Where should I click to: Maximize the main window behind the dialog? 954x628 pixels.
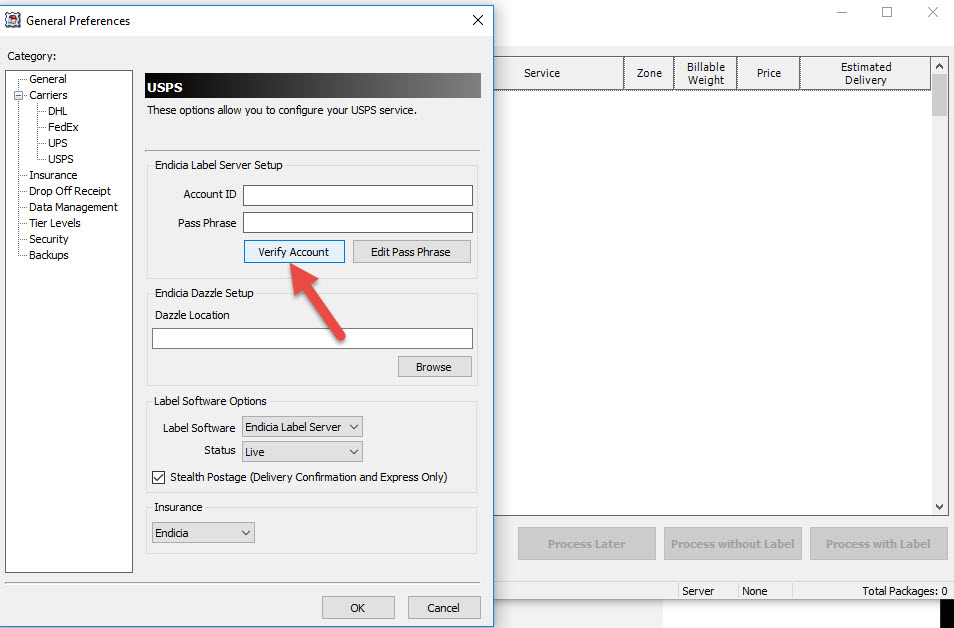point(887,12)
